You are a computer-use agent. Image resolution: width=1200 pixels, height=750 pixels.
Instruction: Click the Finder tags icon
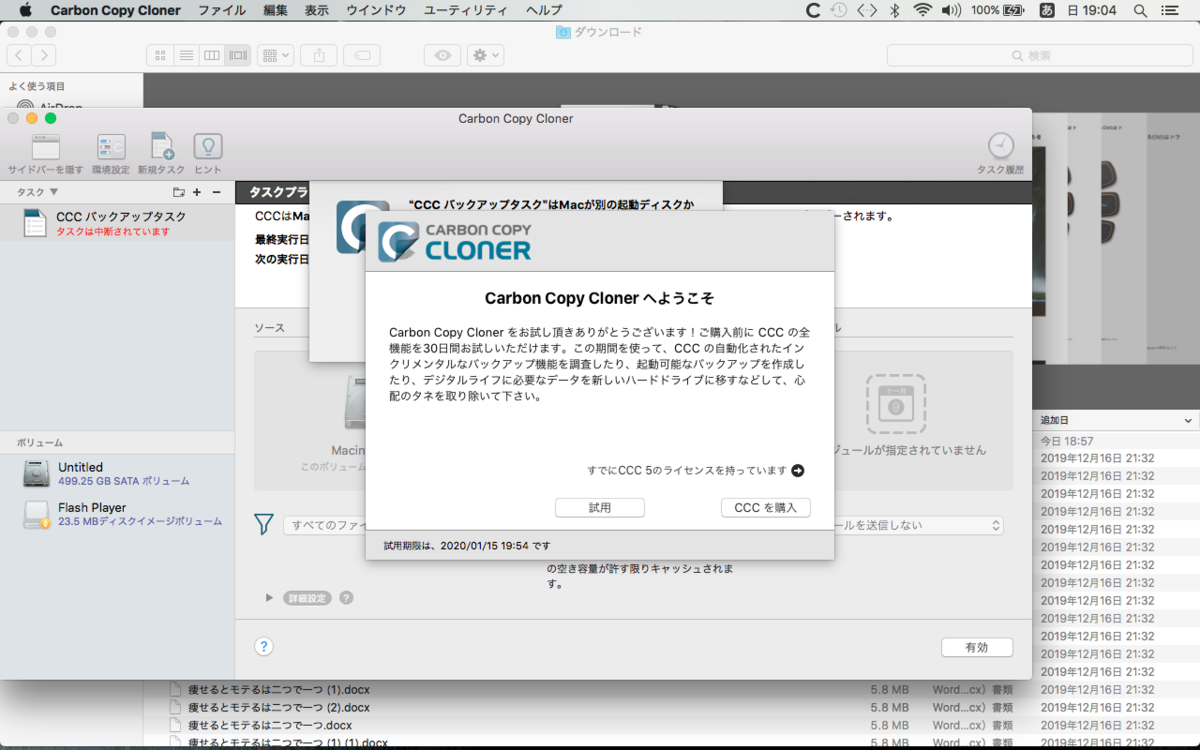pos(363,55)
